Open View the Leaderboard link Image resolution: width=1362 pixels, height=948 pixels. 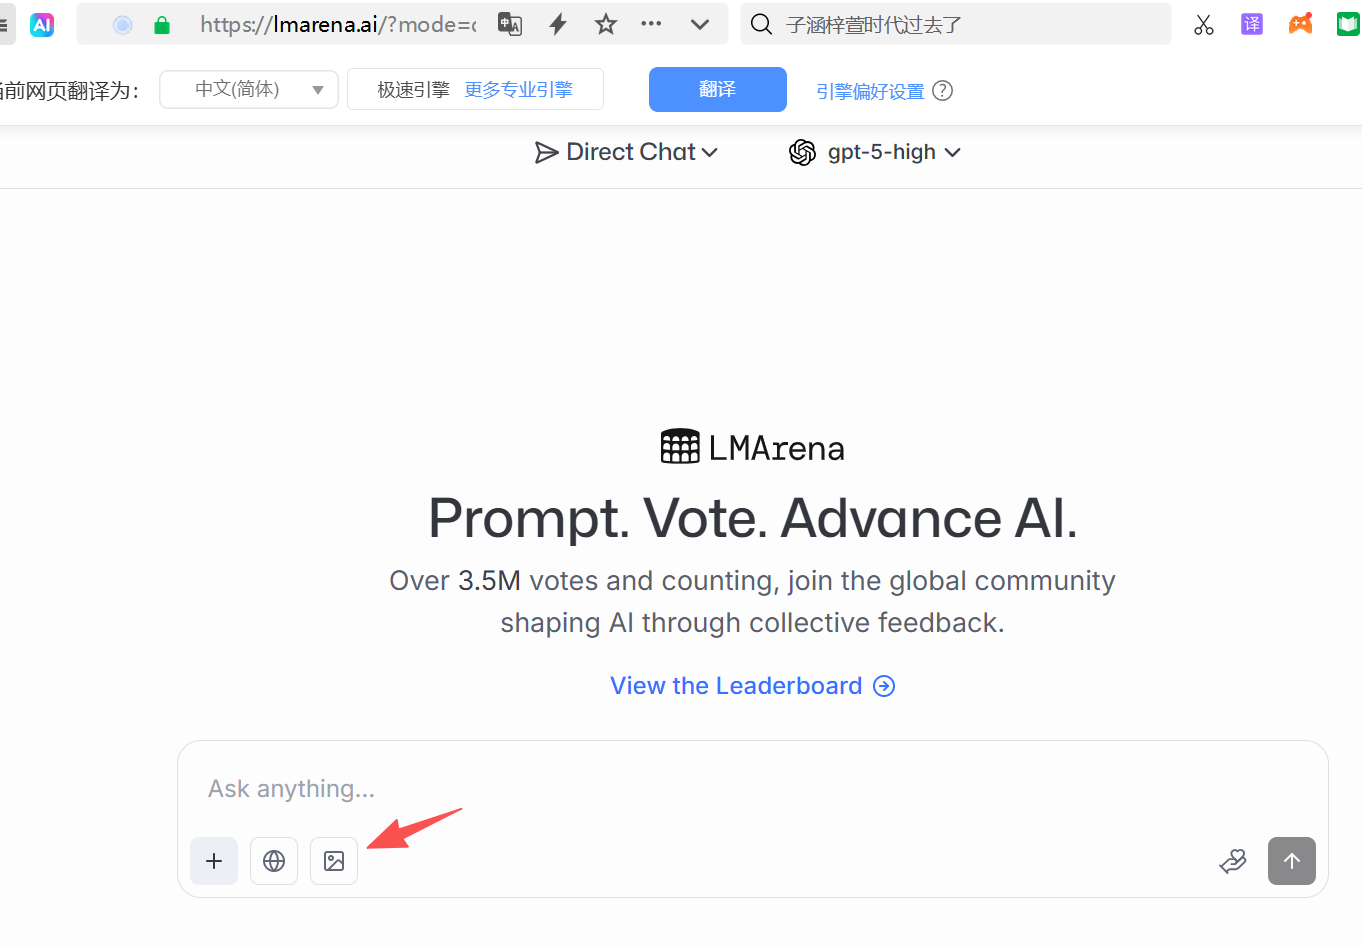point(752,686)
